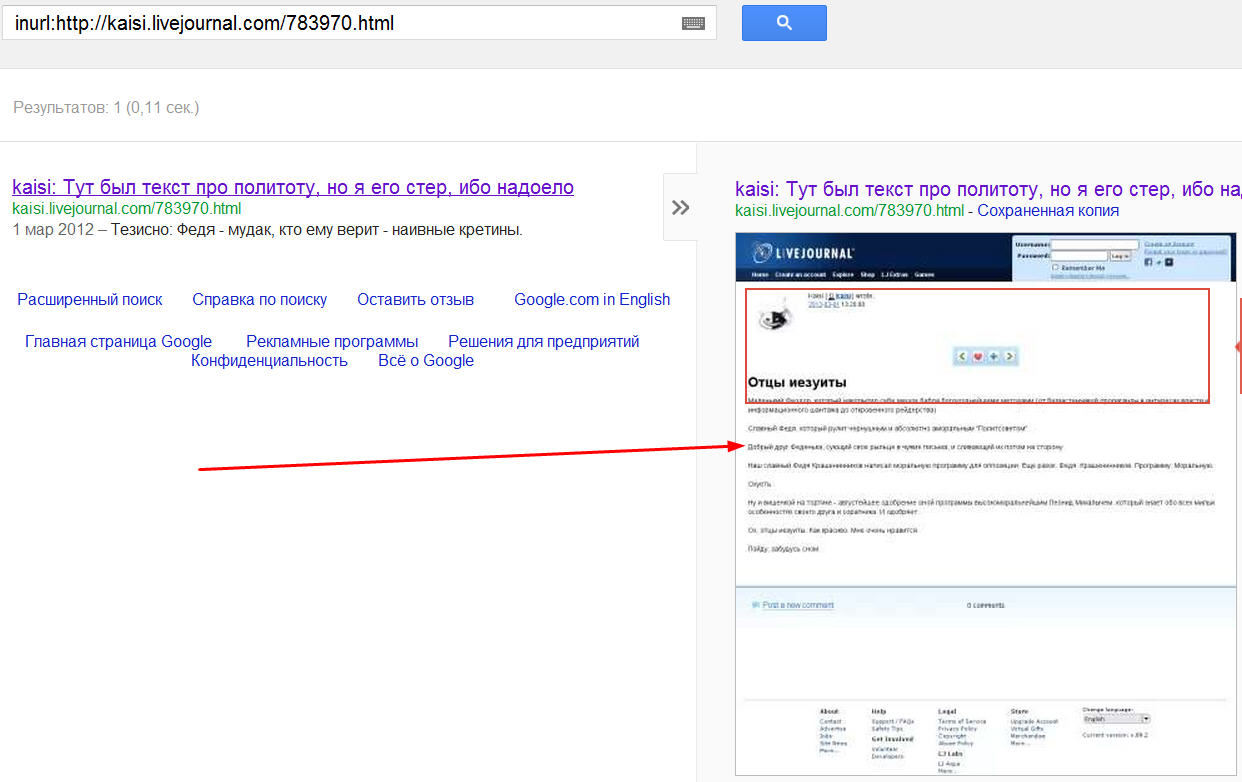
Task: Open "Решения для предприятий" link
Action: 544,341
